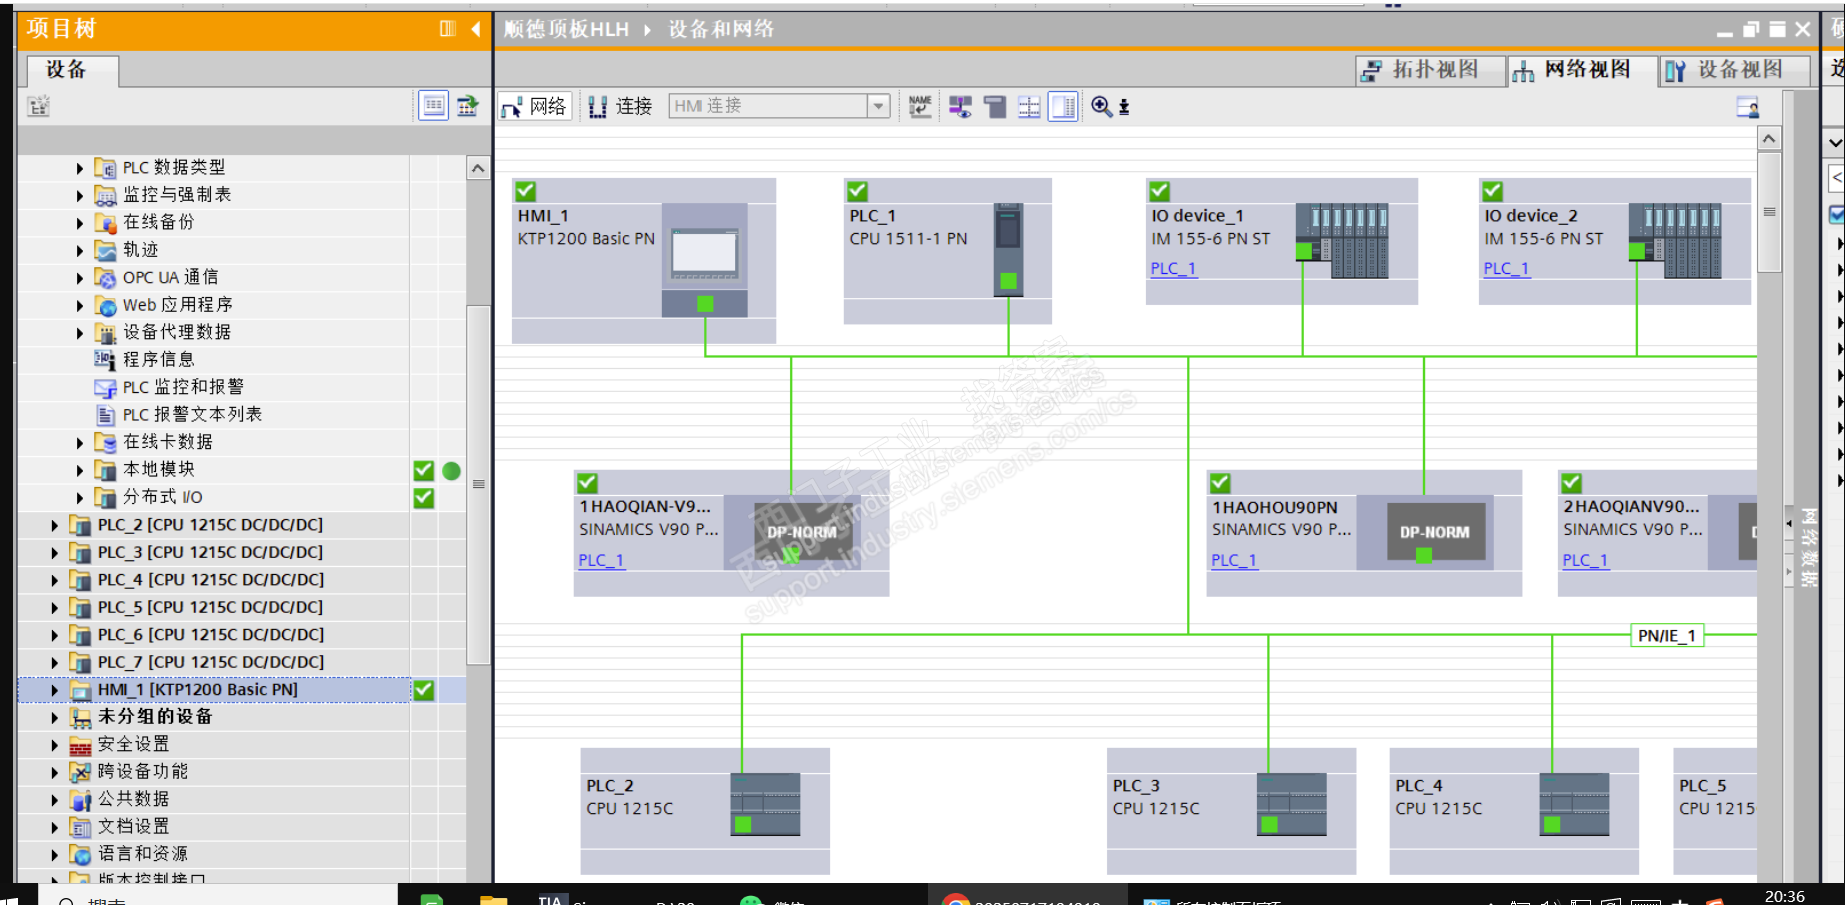Click the Connections (连接) toolbar button

620,106
